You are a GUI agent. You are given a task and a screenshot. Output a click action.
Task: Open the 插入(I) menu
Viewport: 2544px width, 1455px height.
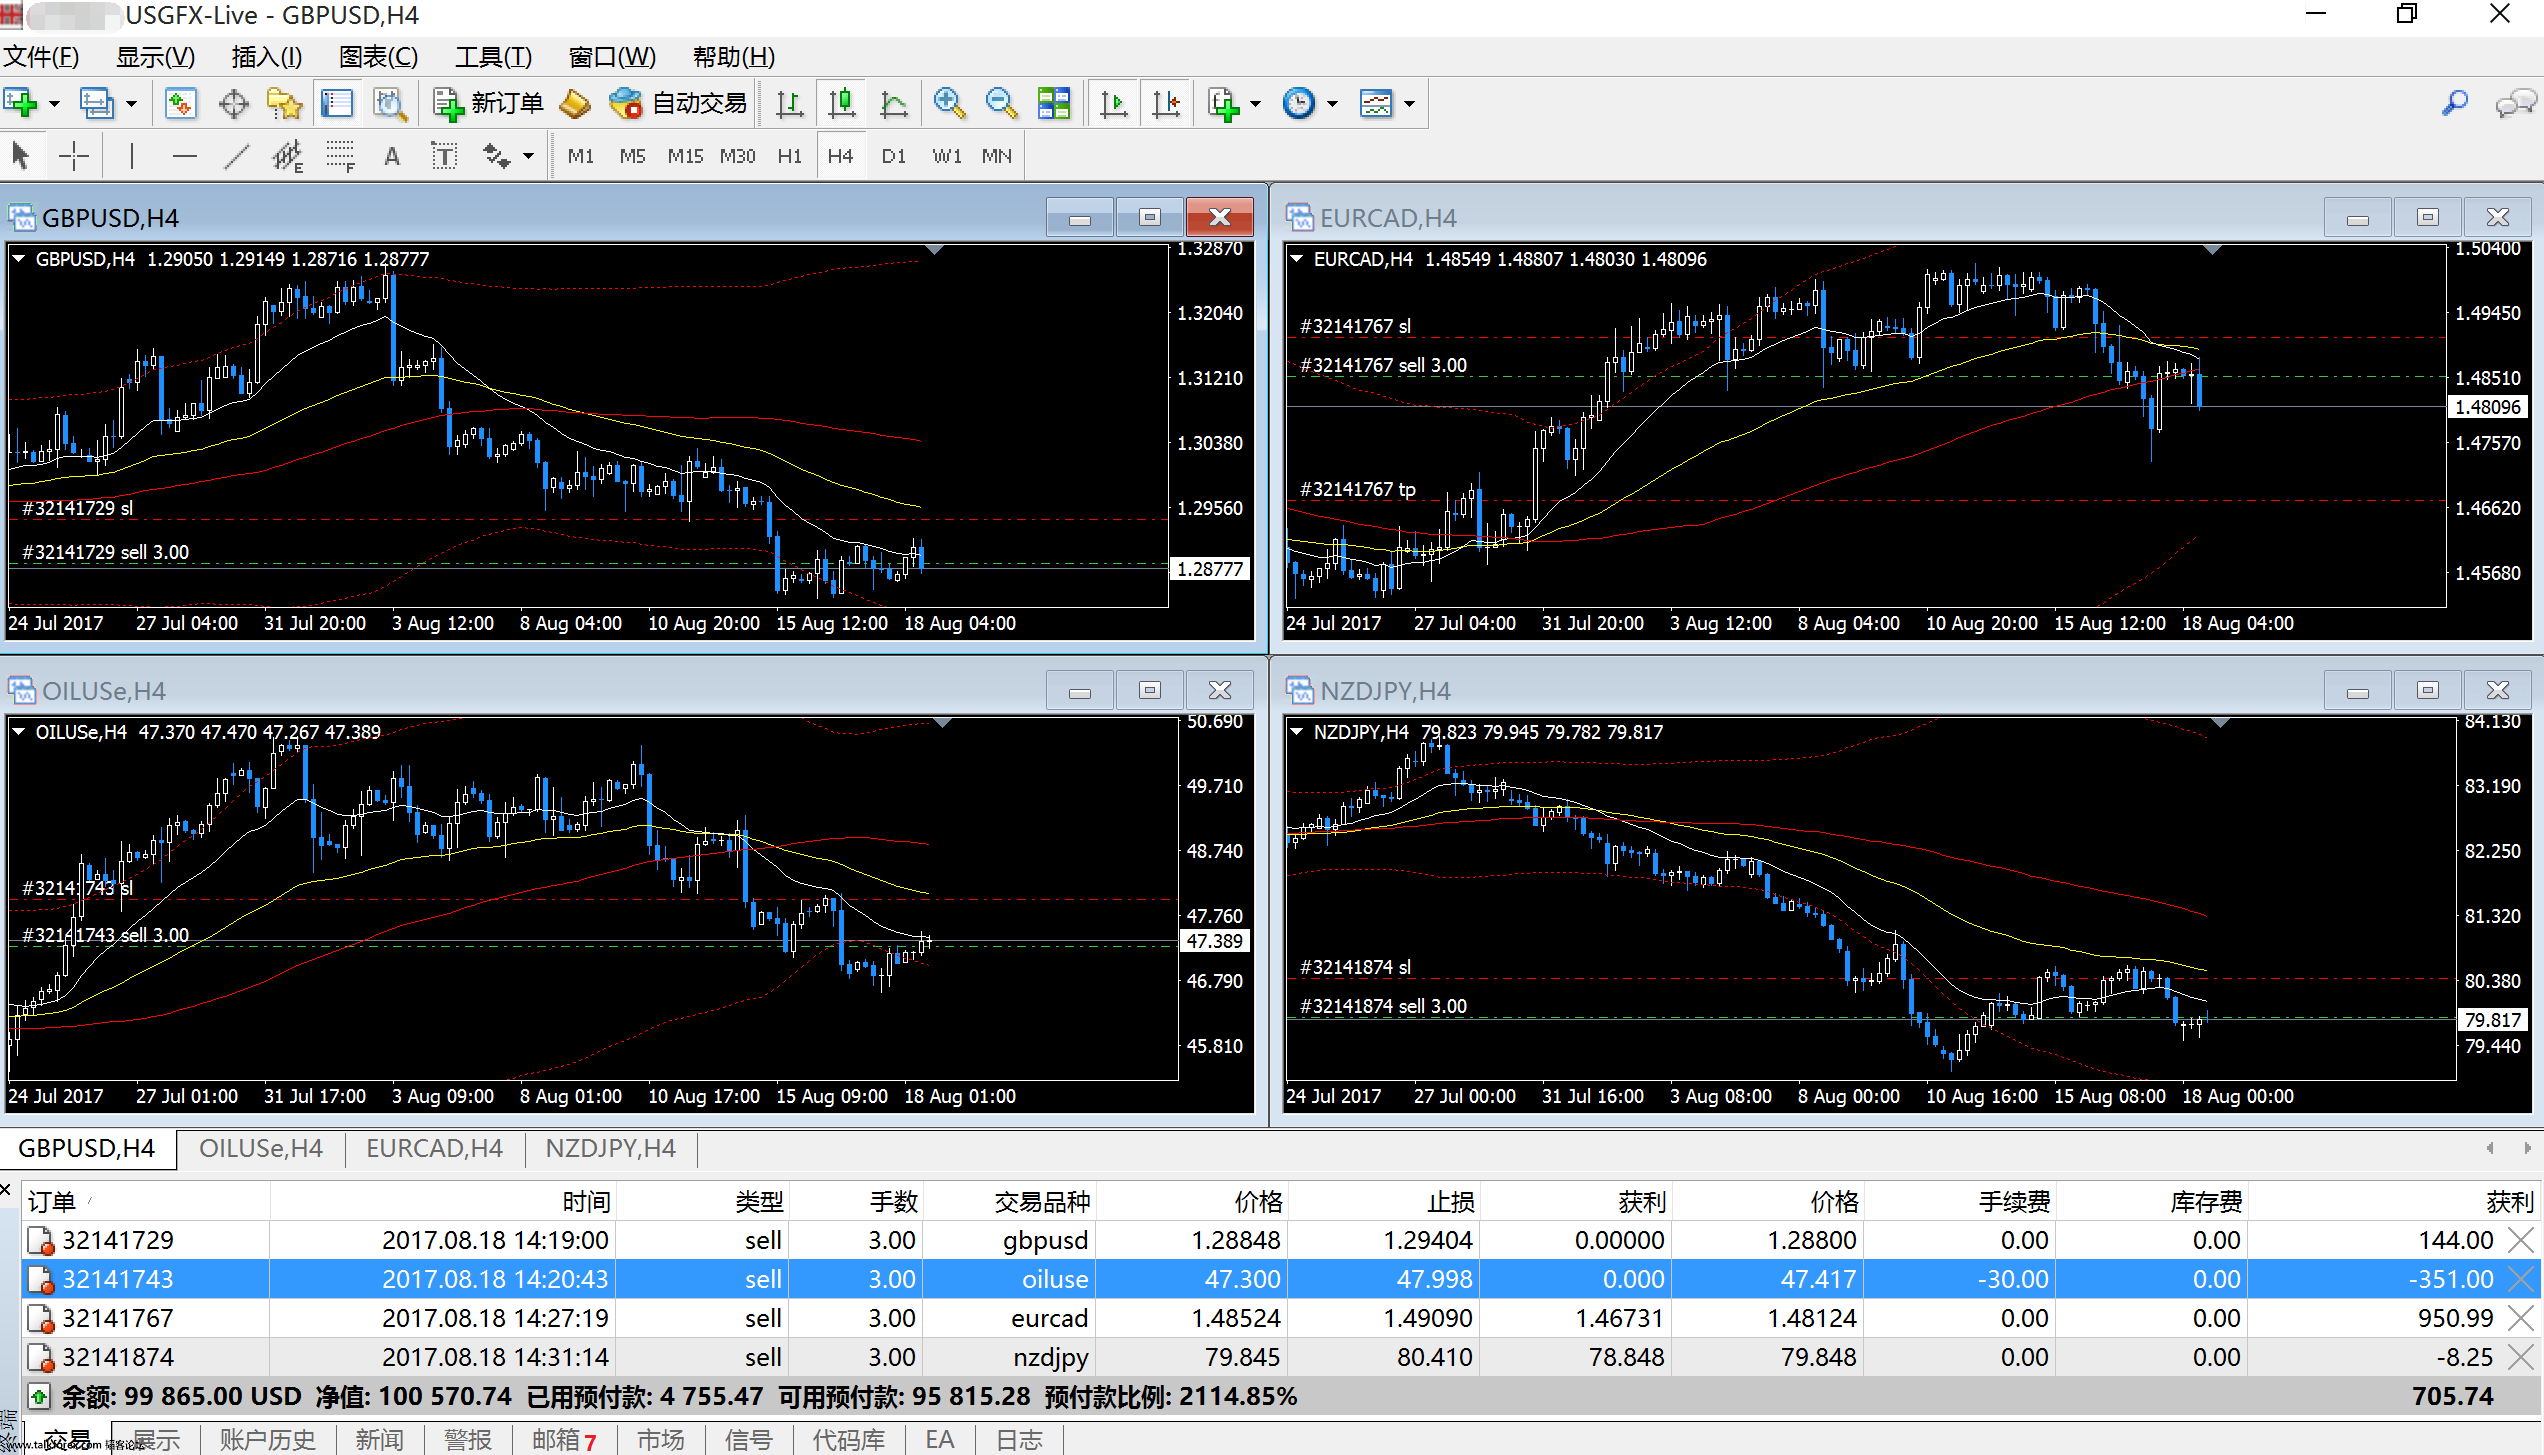(267, 57)
